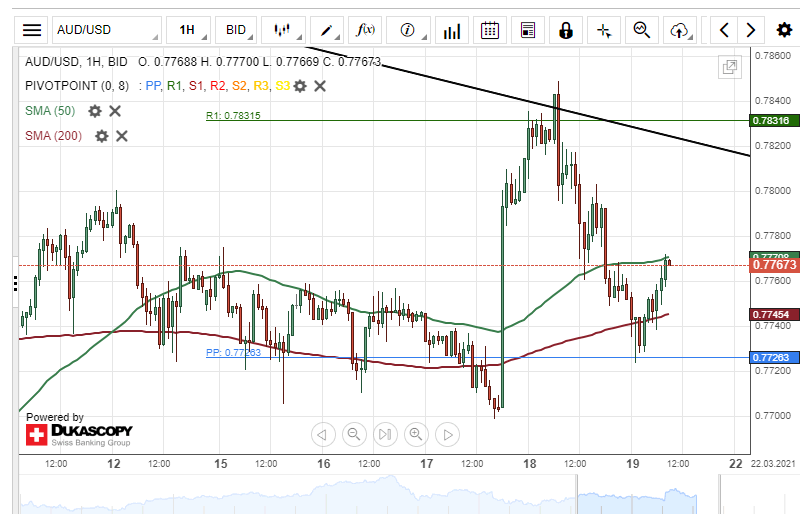Open the info options button
This screenshot has height=523, width=811.
[x=408, y=30]
